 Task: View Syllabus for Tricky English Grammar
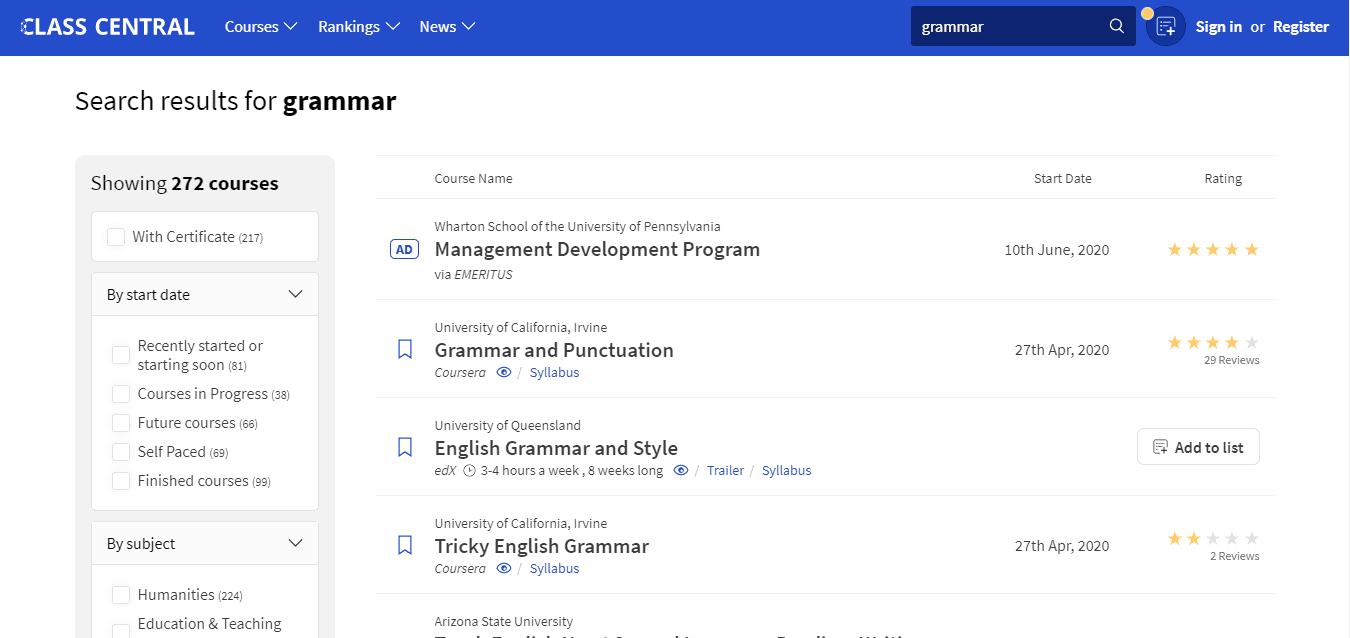(554, 568)
